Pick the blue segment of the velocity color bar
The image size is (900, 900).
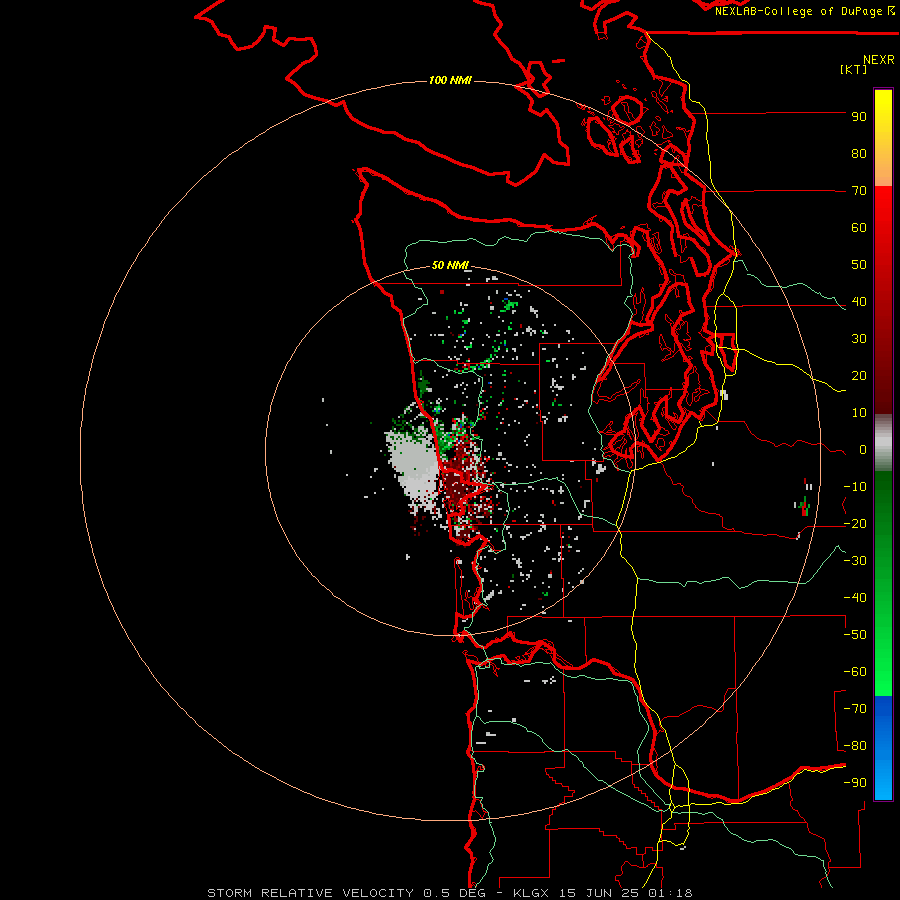click(x=883, y=748)
